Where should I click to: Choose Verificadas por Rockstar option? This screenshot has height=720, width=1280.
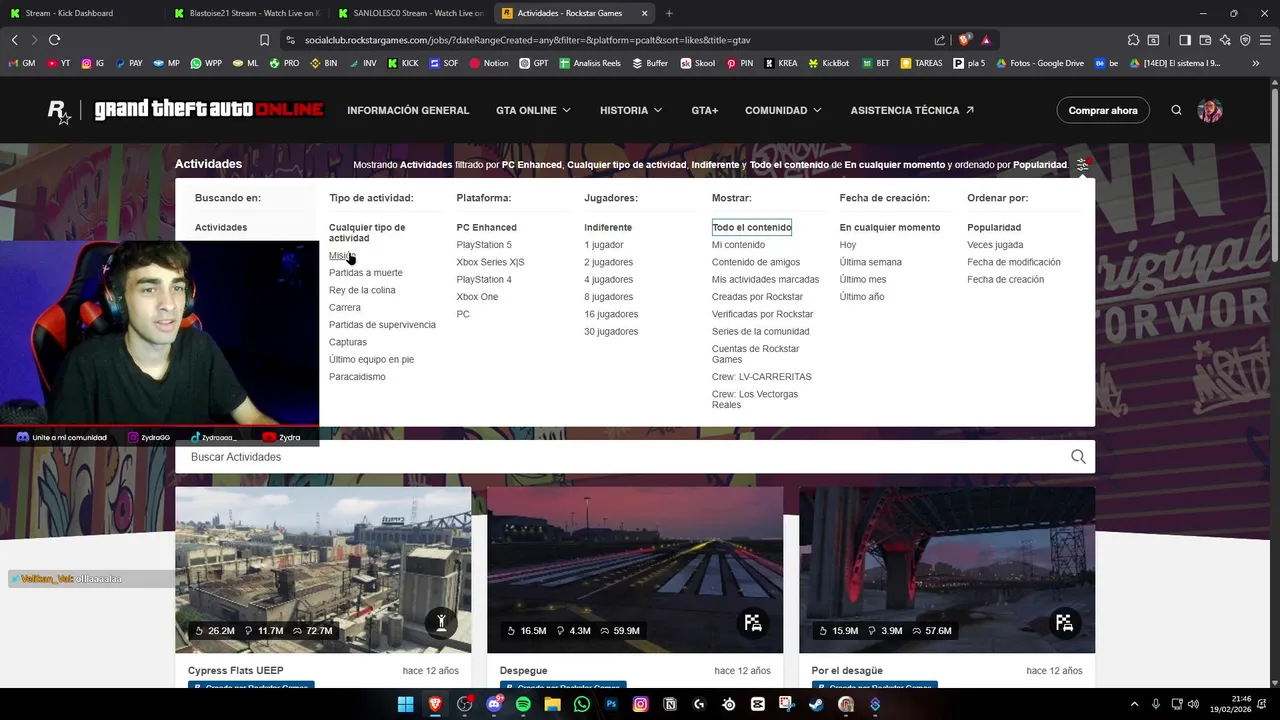762,314
